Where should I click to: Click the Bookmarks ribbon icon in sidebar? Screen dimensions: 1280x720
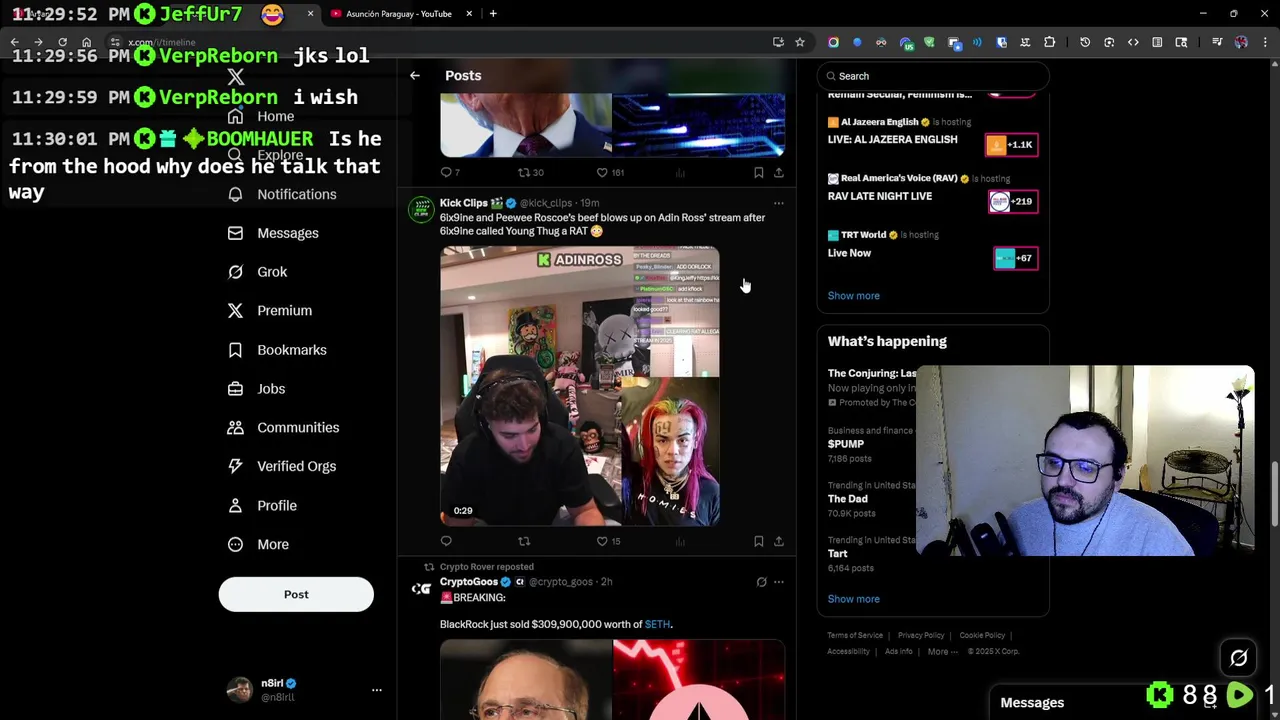point(235,350)
